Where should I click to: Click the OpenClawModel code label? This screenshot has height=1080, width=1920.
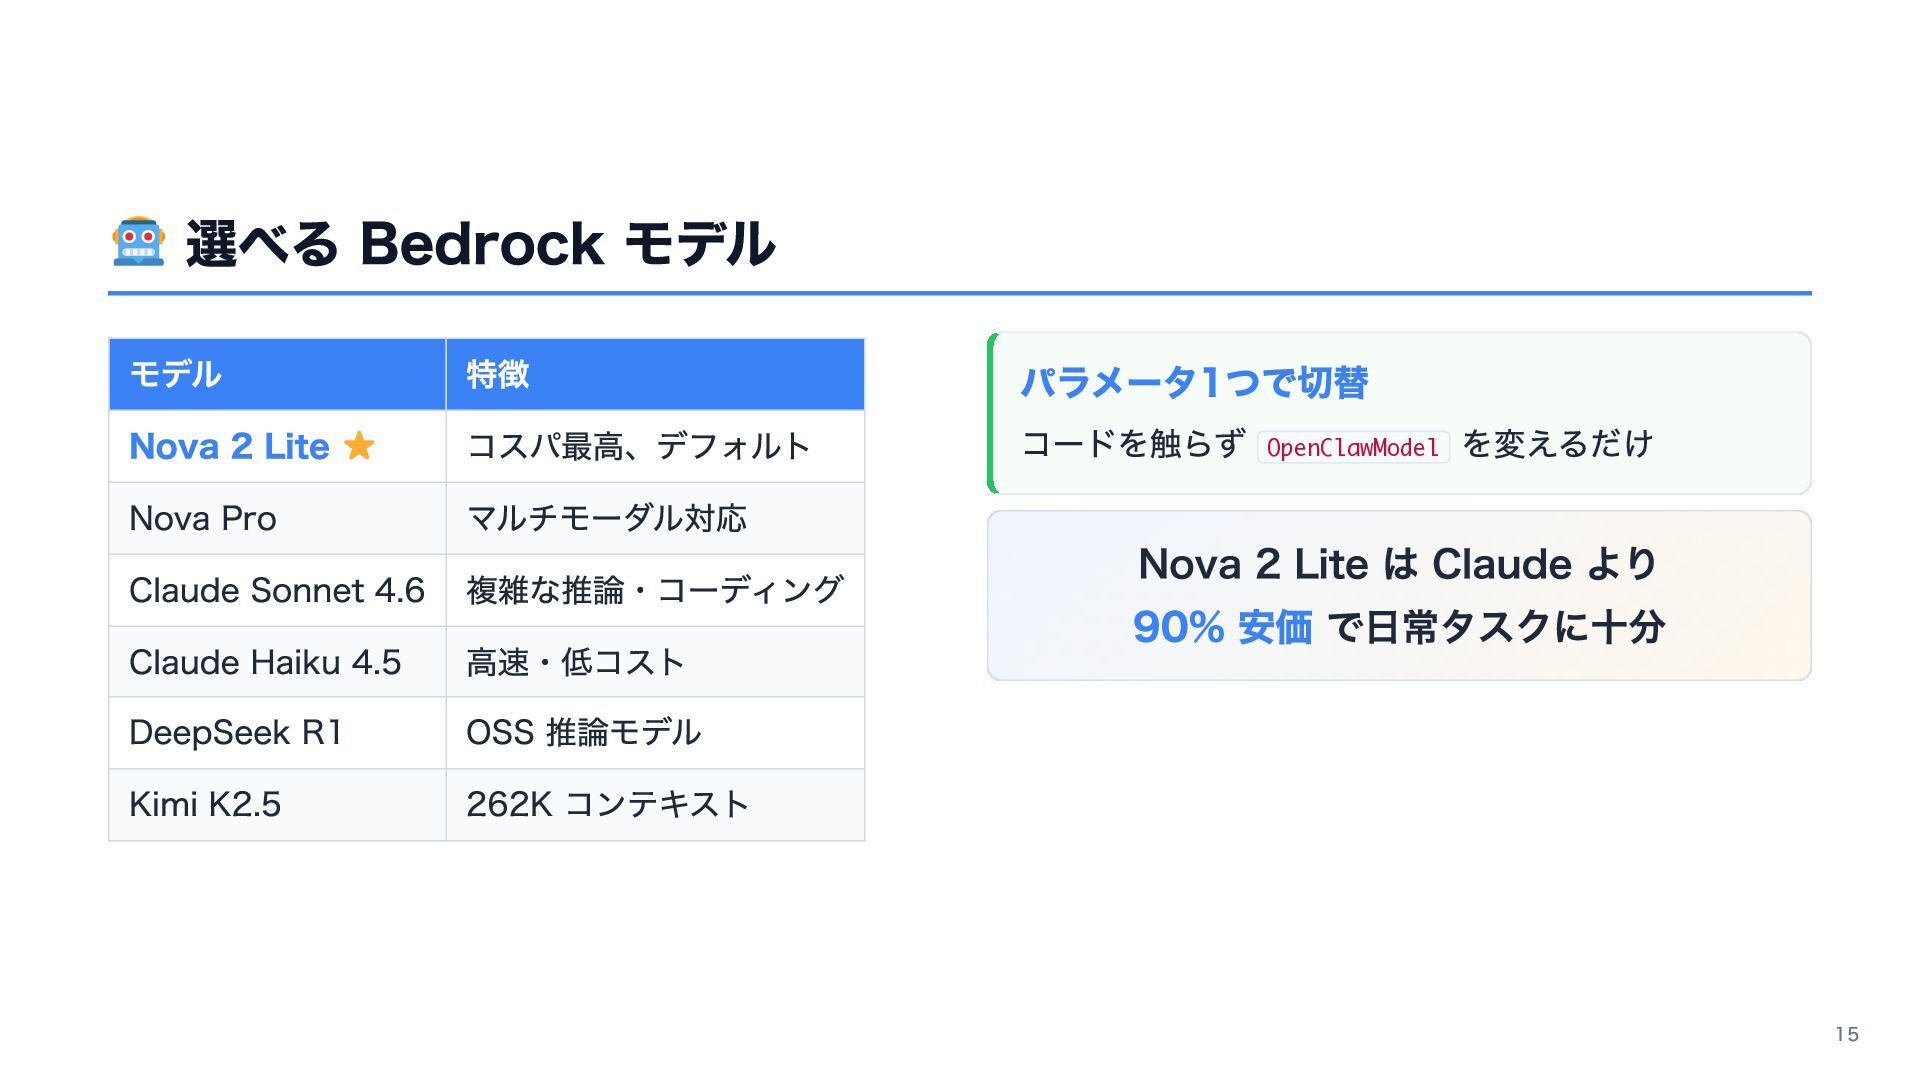click(x=1352, y=447)
